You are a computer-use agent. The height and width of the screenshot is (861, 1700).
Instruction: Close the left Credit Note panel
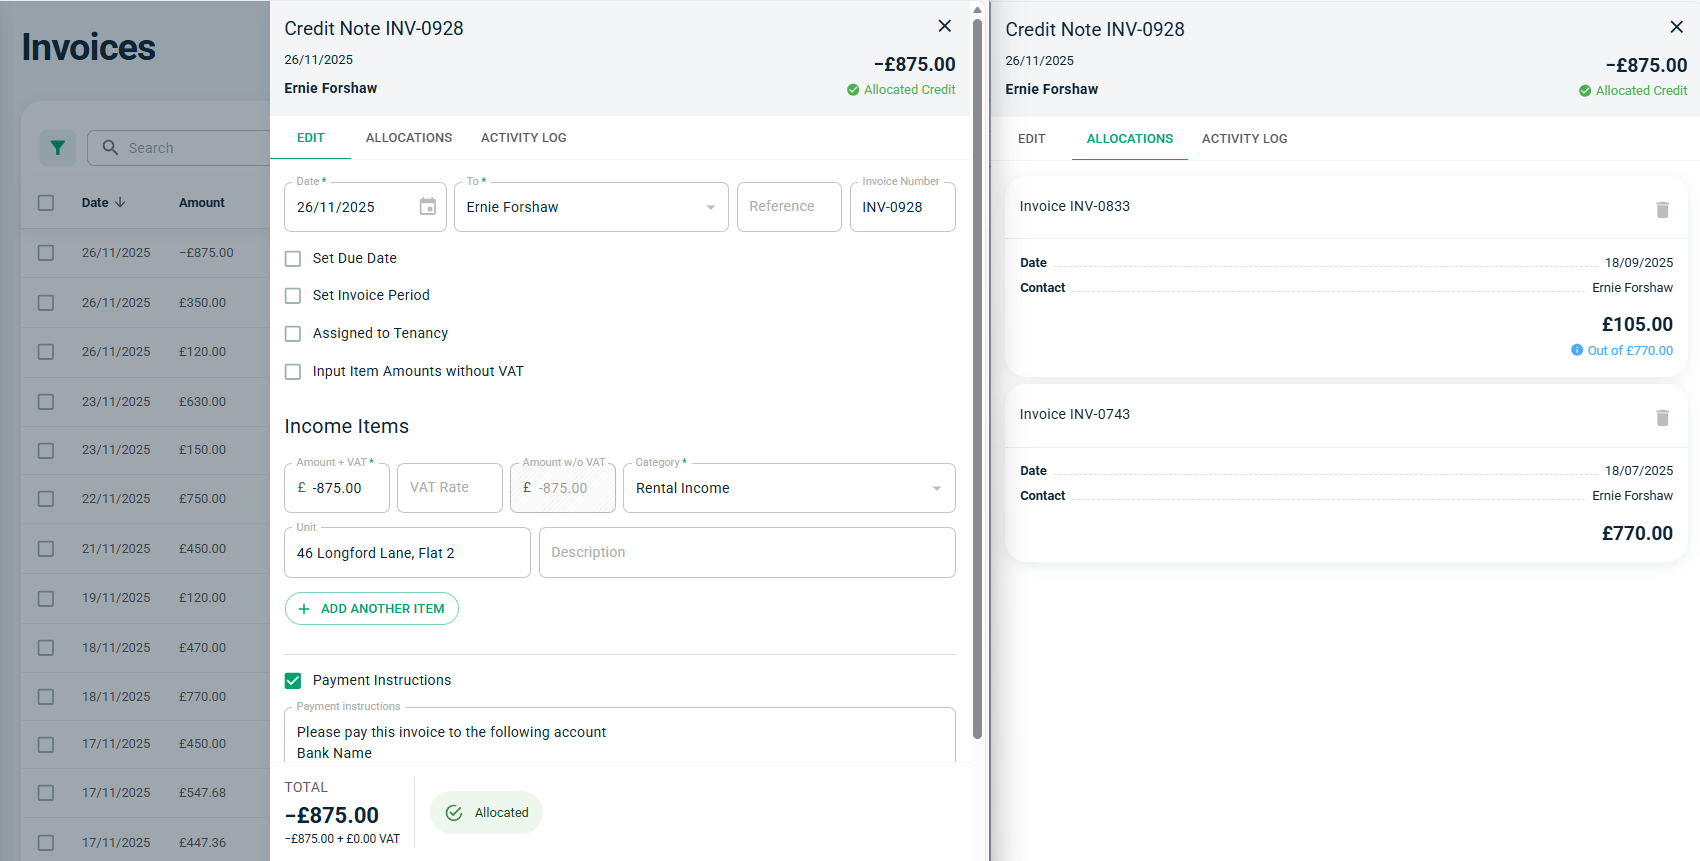click(x=944, y=27)
